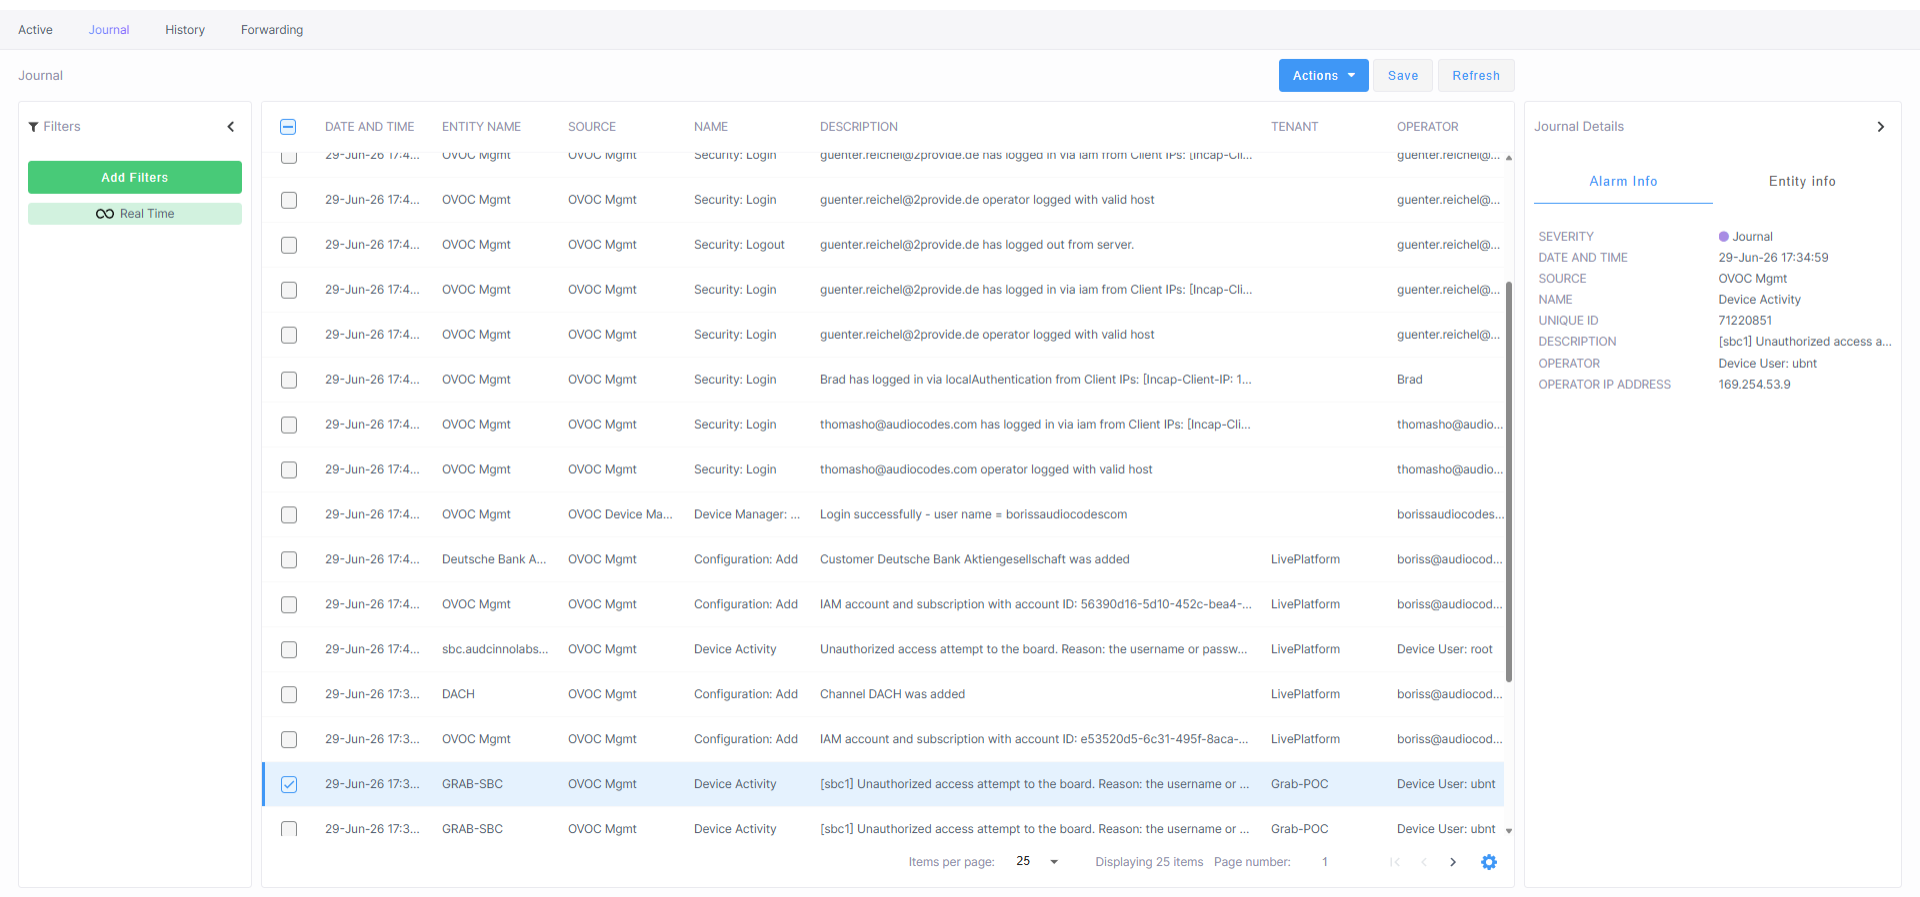Open the Entity info tab
The height and width of the screenshot is (897, 1920).
click(x=1802, y=181)
